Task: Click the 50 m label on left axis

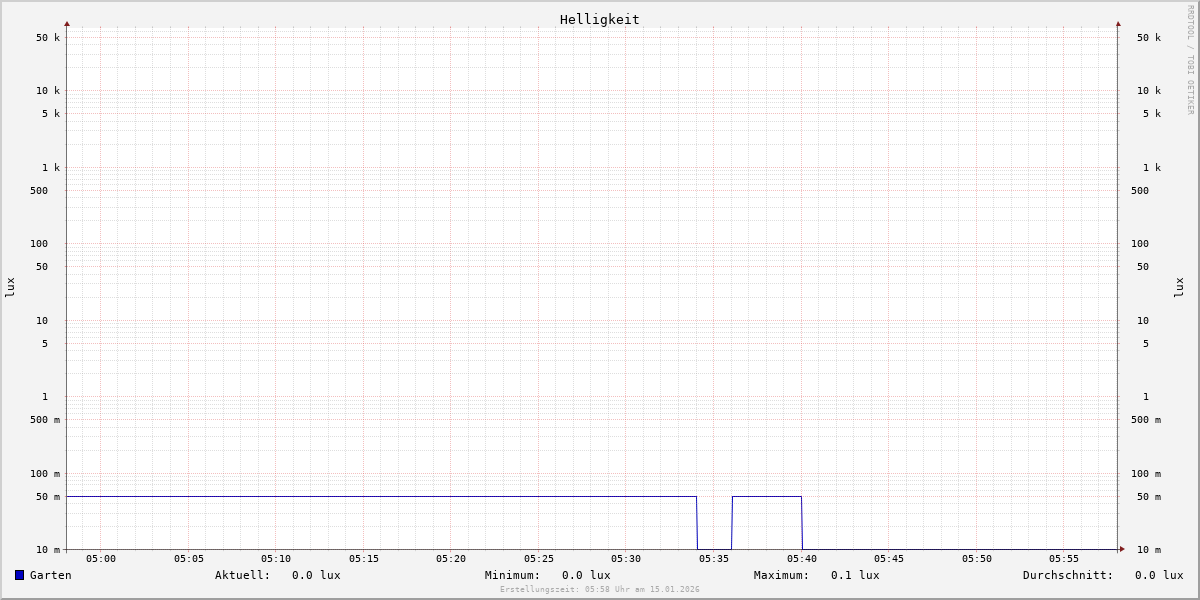Action: [x=48, y=497]
